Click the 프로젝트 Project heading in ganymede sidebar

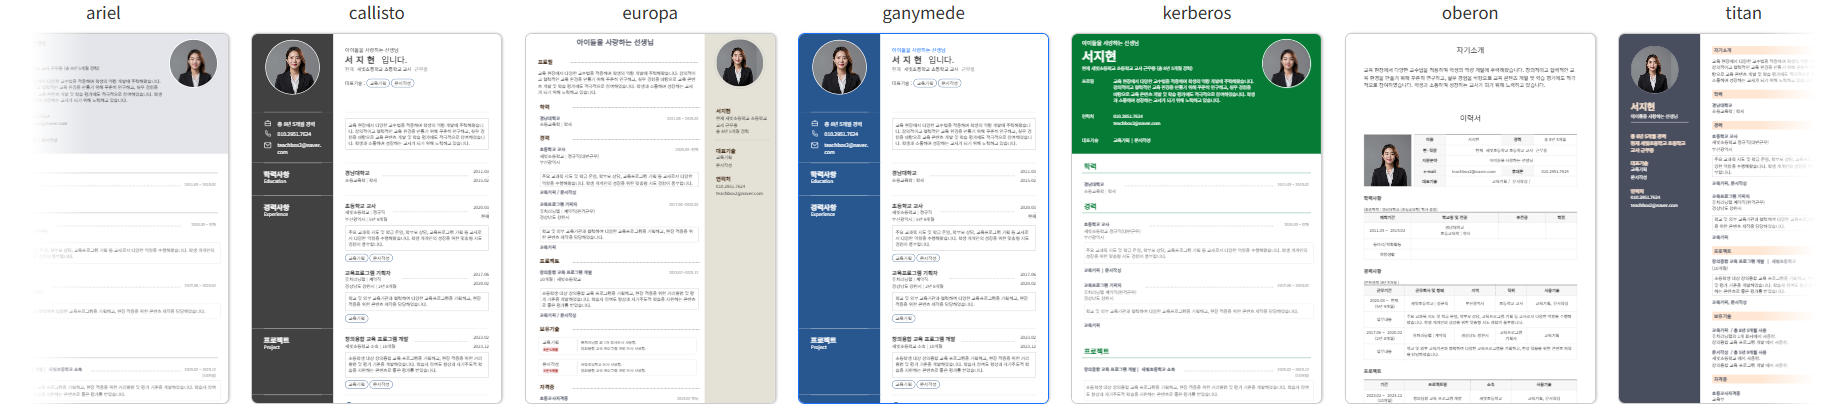click(x=823, y=342)
